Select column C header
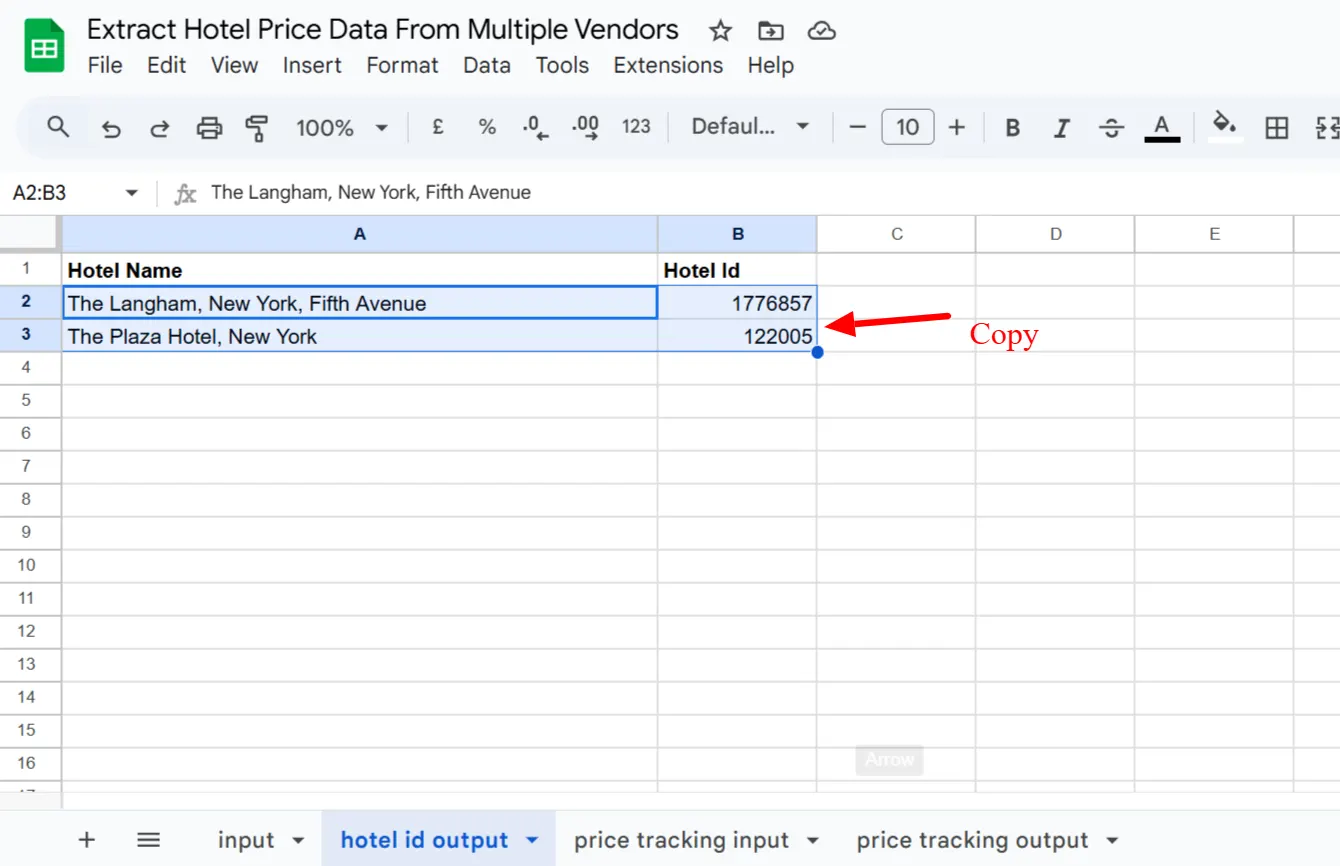 (x=897, y=234)
